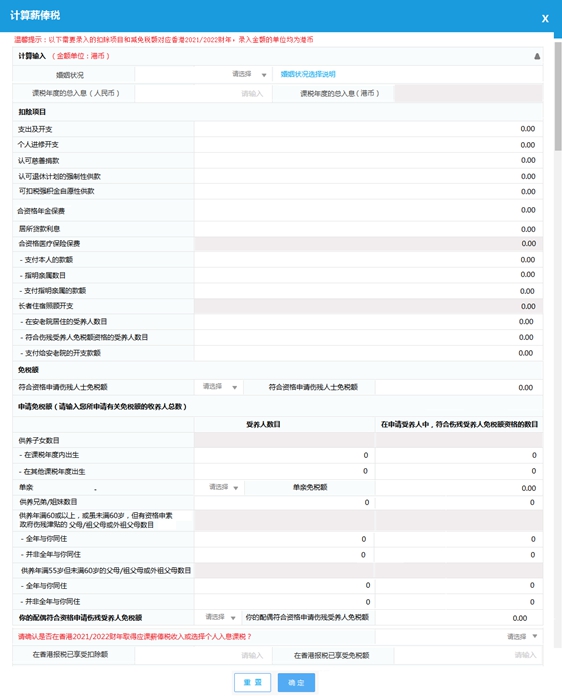Select the 支出及开支 amount field
This screenshot has width=562, height=696.
tap(368, 129)
